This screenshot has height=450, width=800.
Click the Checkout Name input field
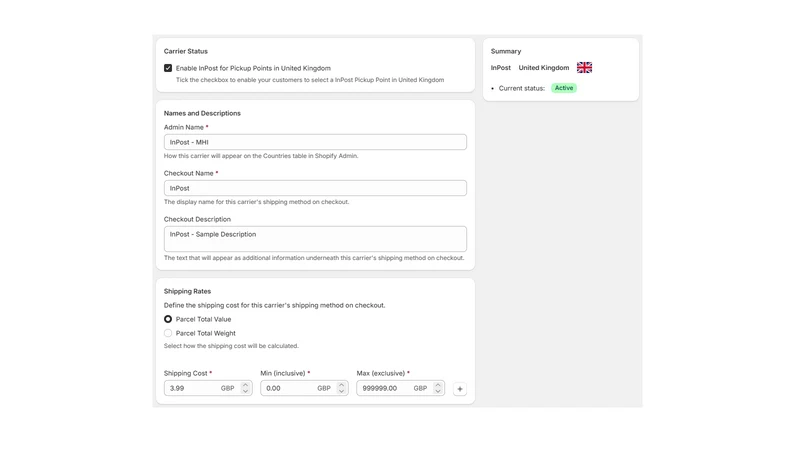pyautogui.click(x=315, y=188)
